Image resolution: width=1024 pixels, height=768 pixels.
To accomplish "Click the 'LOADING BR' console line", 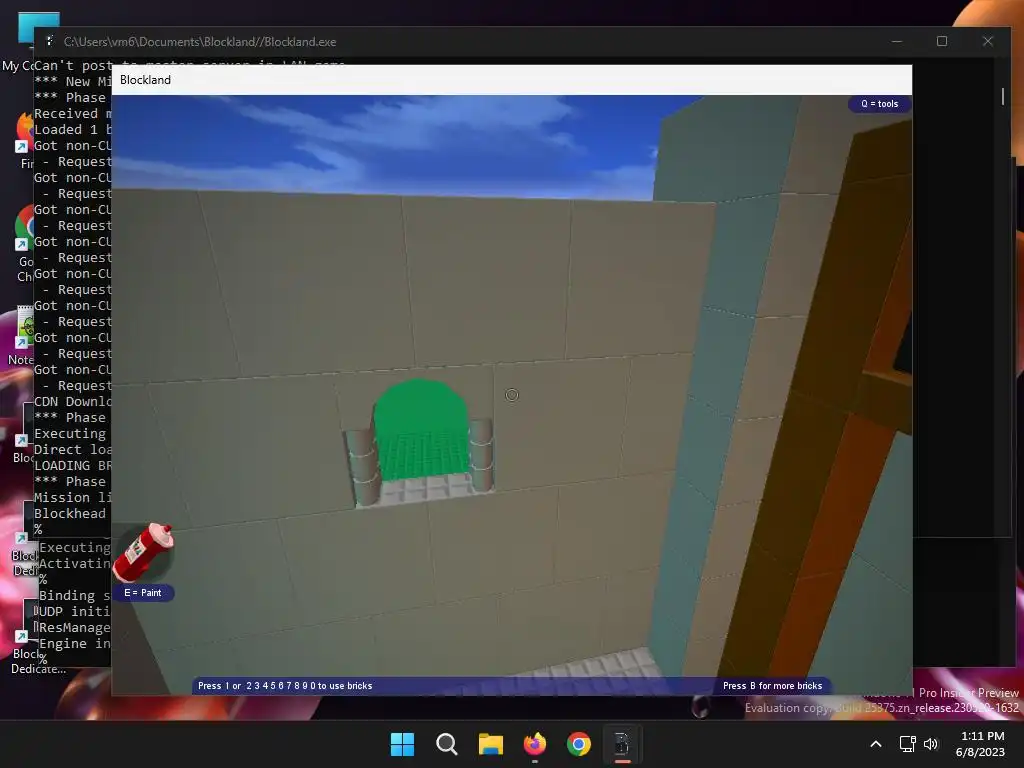I will coord(72,466).
